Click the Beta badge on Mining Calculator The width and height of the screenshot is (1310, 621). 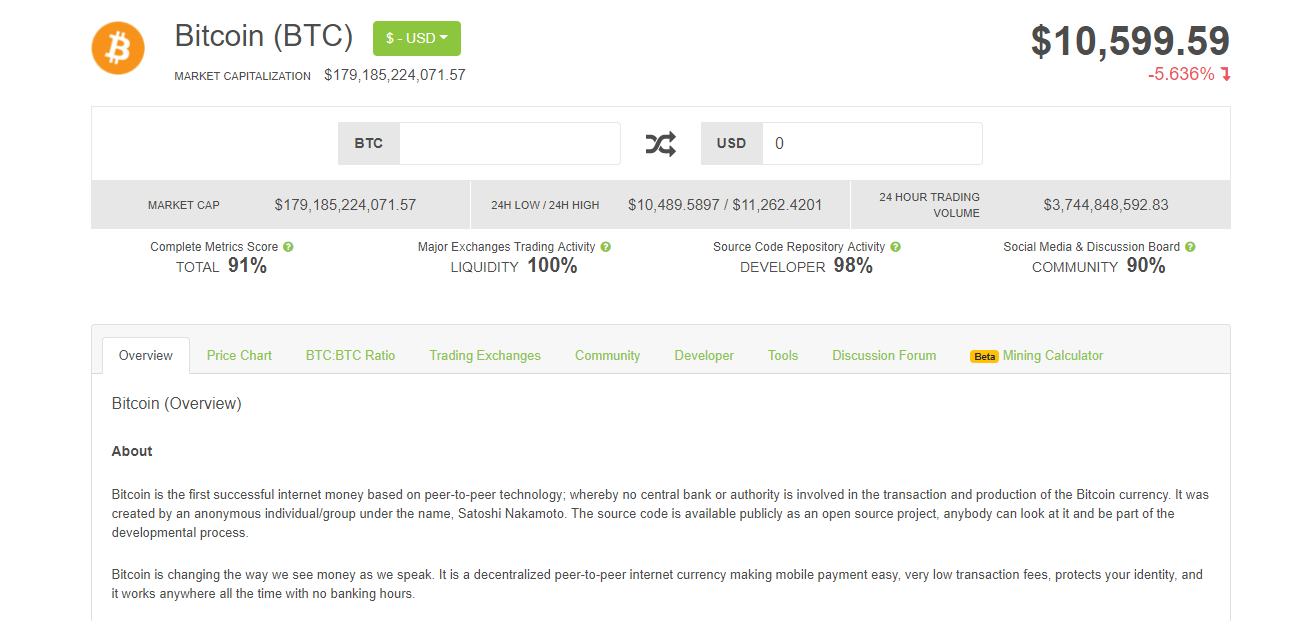984,356
